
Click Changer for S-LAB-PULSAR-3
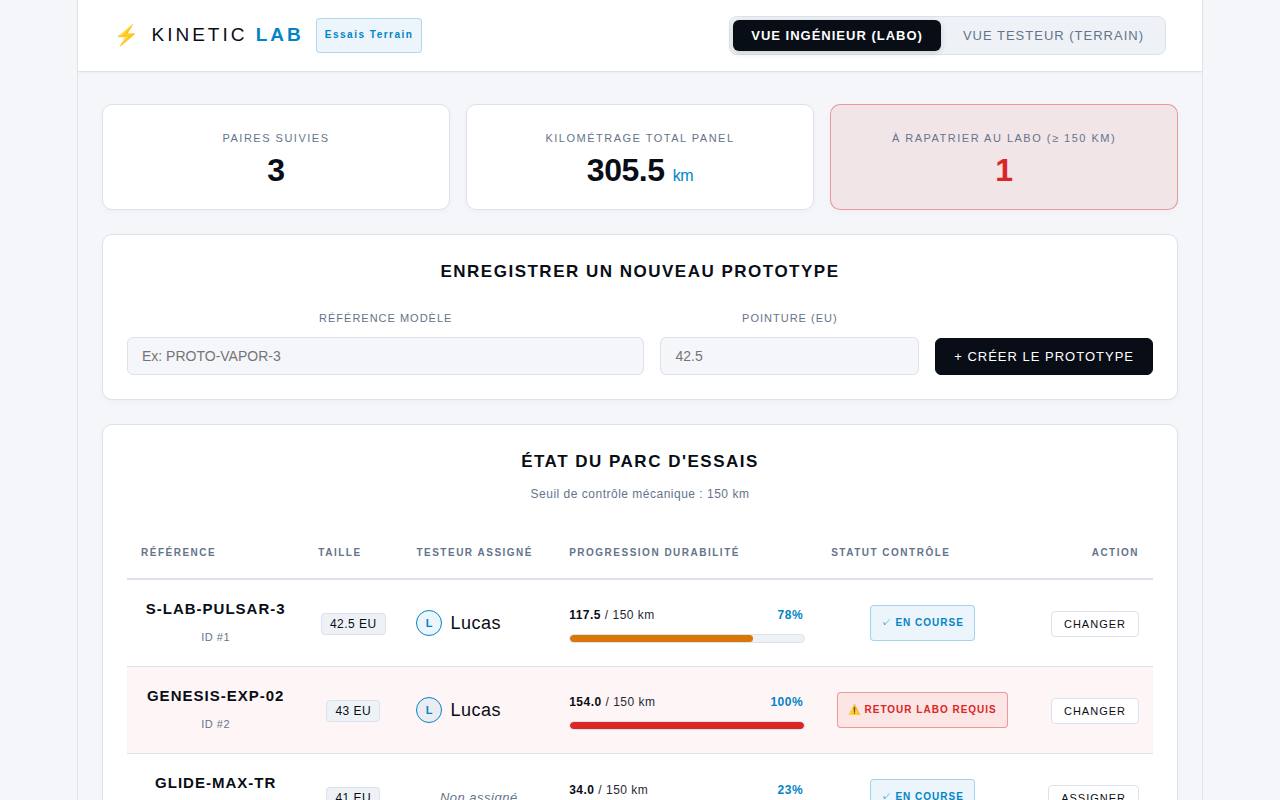[1095, 624]
